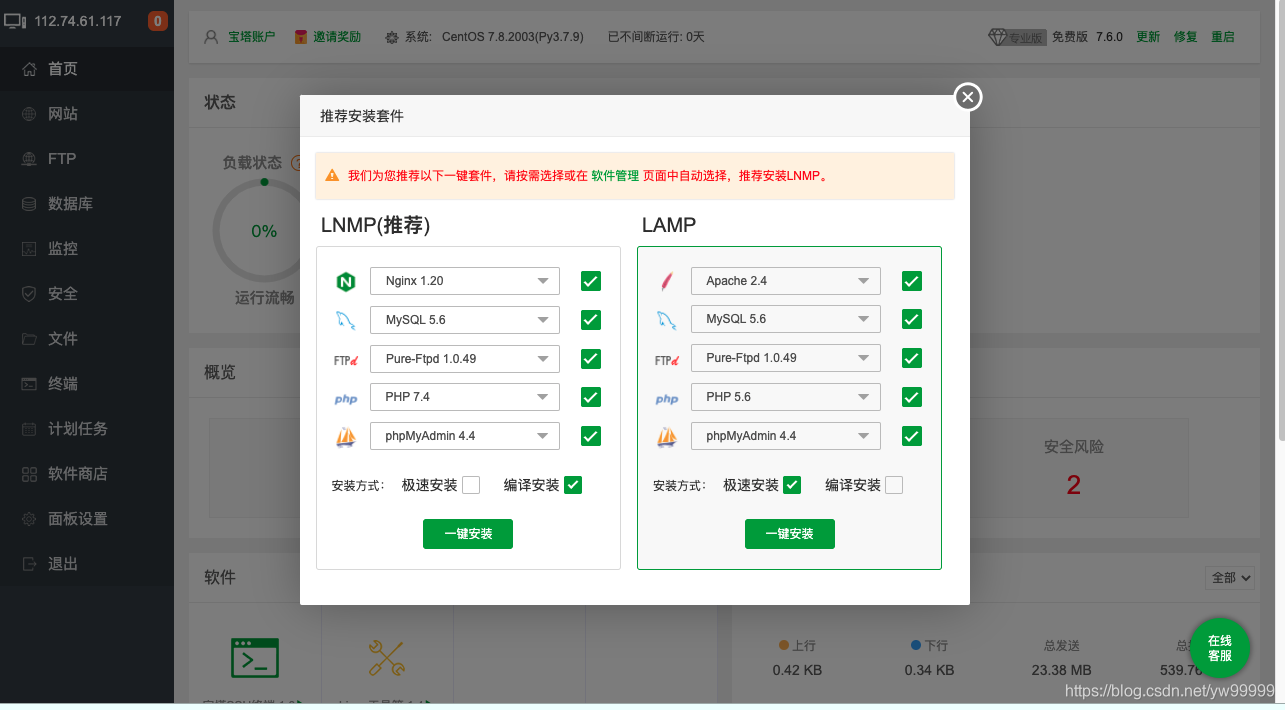Screen dimensions: 1285x710
Task: Open the LAMP phpMyAdmin 4.4 dropdown
Action: click(786, 436)
